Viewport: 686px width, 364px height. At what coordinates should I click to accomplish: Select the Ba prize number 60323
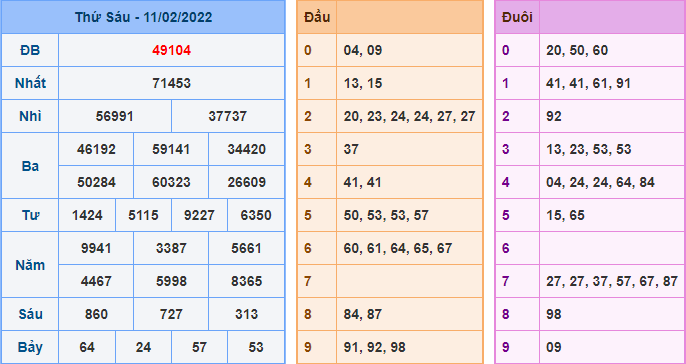(x=171, y=182)
